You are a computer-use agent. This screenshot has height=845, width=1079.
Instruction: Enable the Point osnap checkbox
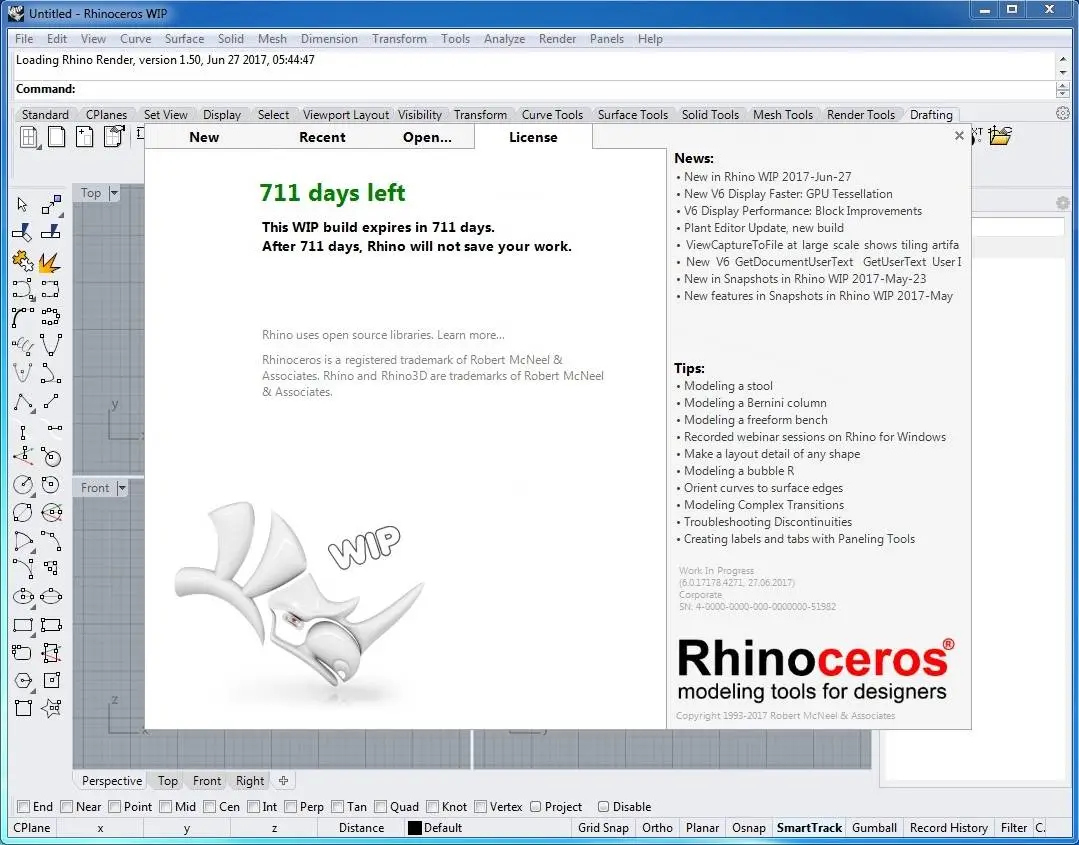point(115,806)
